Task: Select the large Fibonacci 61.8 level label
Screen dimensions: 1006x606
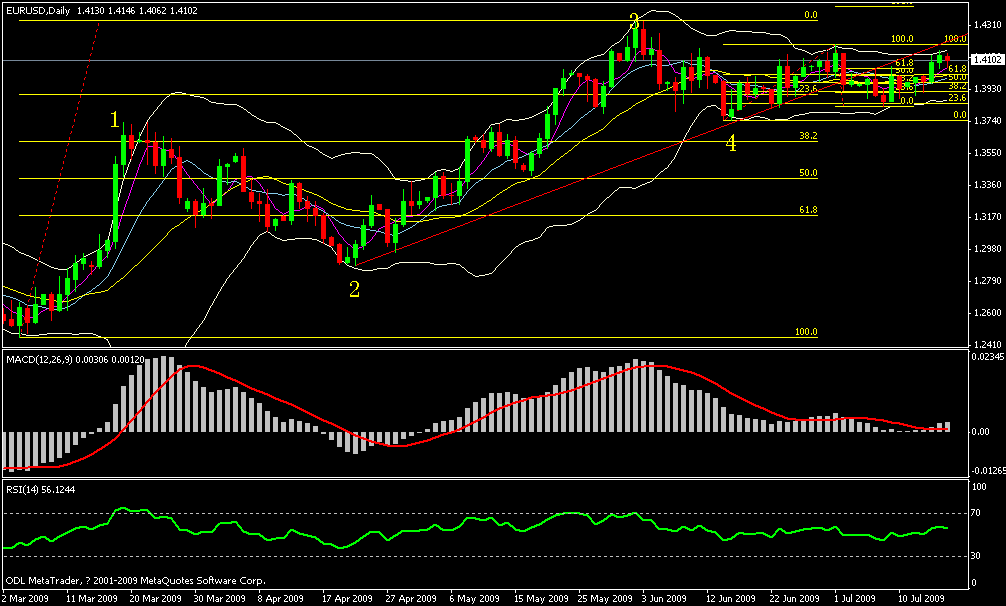Action: click(x=808, y=210)
